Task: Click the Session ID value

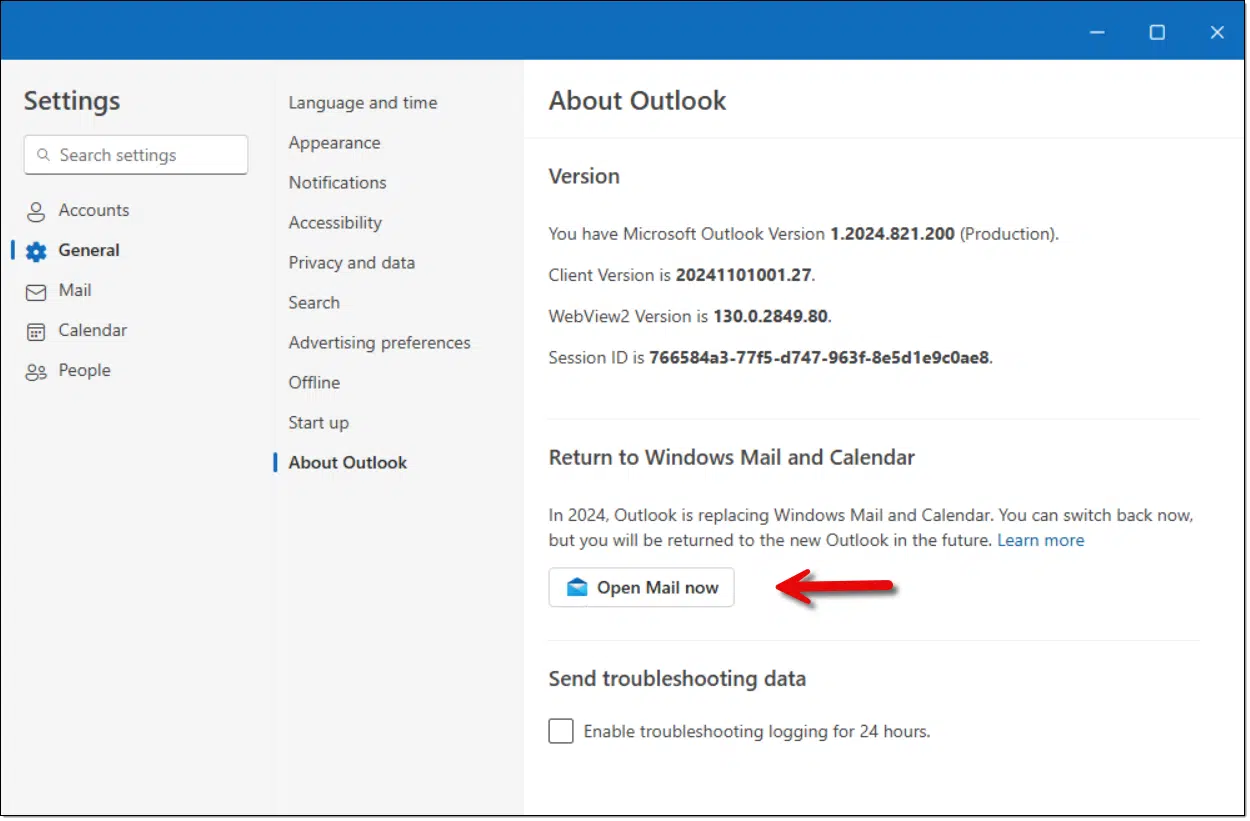Action: coord(819,357)
